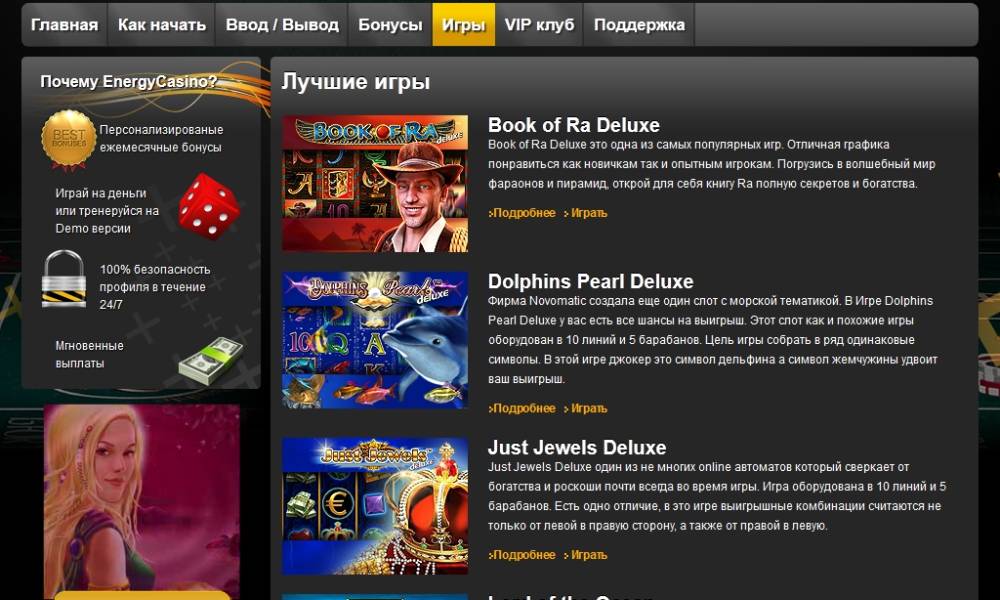Open the VIP клуб menu item
The image size is (1000, 600).
539,25
